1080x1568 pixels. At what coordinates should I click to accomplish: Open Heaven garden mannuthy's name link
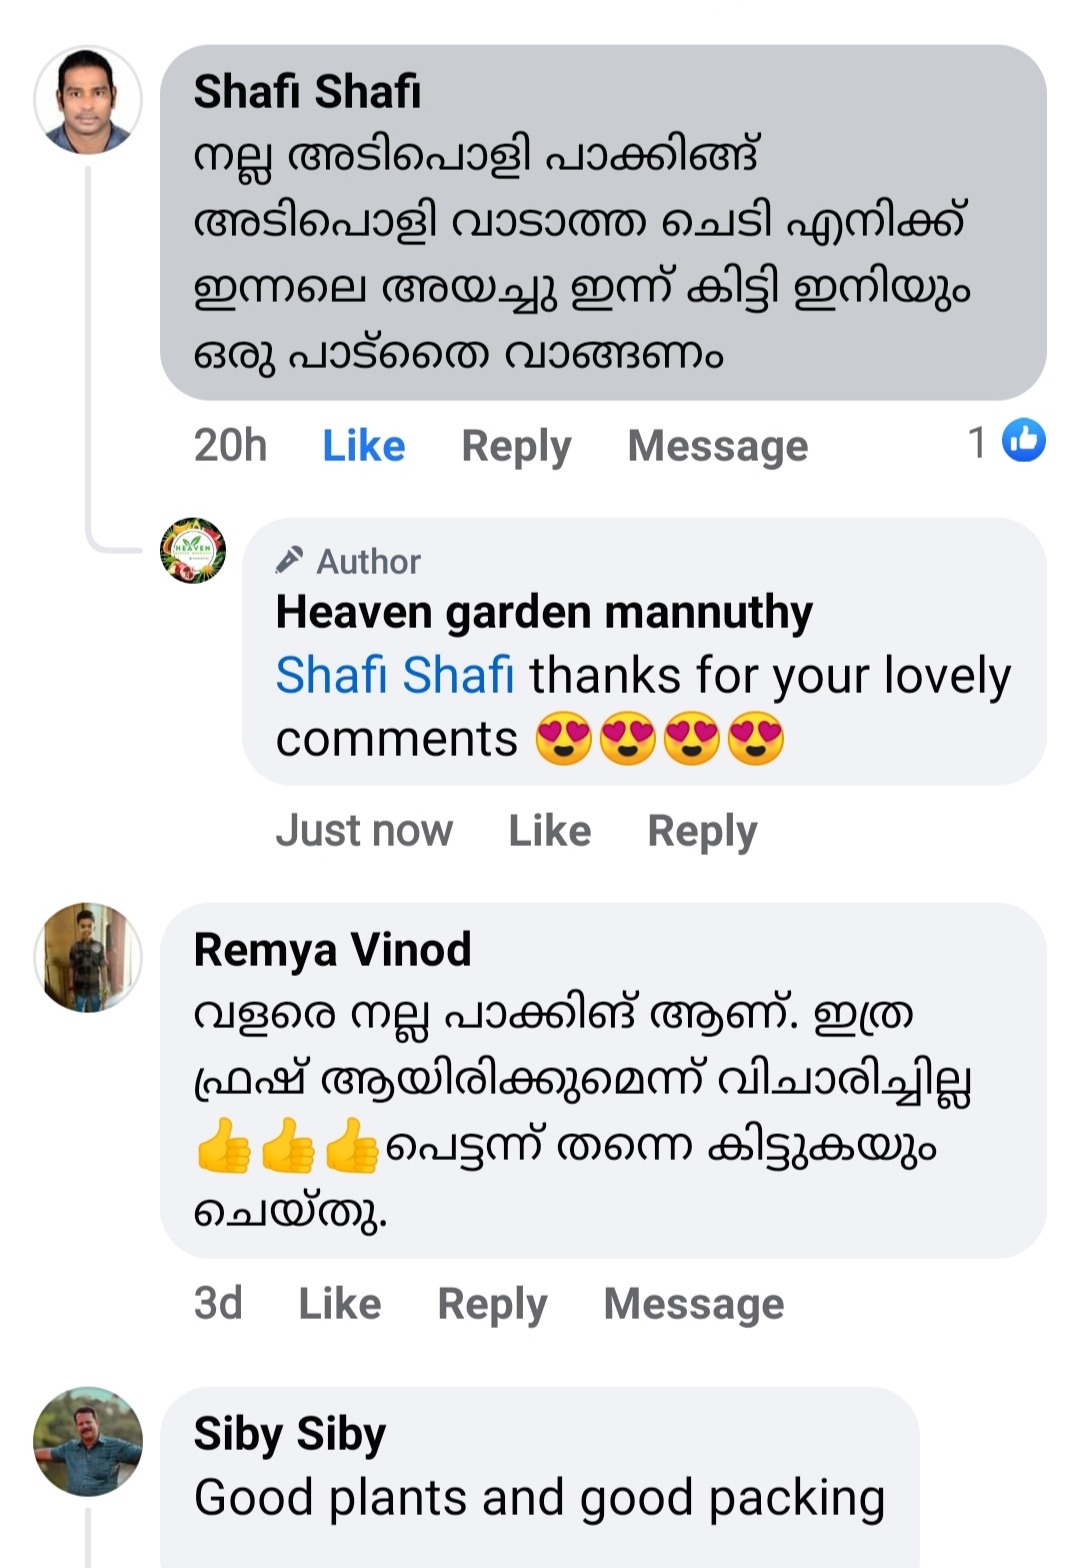click(x=544, y=612)
